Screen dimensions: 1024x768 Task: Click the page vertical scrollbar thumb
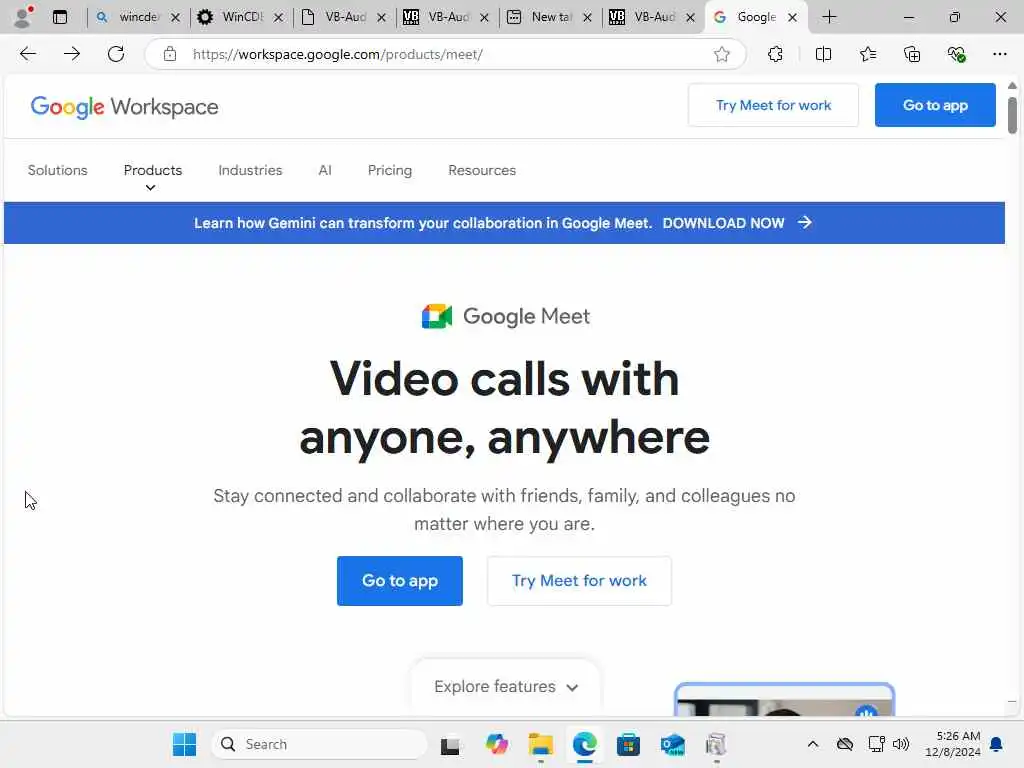point(1012,116)
